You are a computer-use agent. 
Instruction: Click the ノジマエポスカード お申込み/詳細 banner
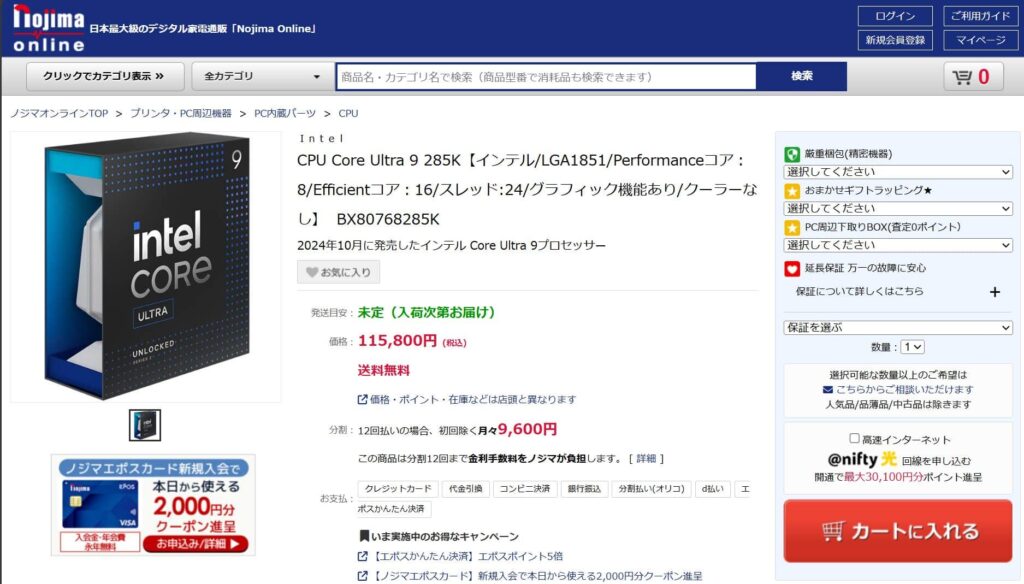coord(153,505)
